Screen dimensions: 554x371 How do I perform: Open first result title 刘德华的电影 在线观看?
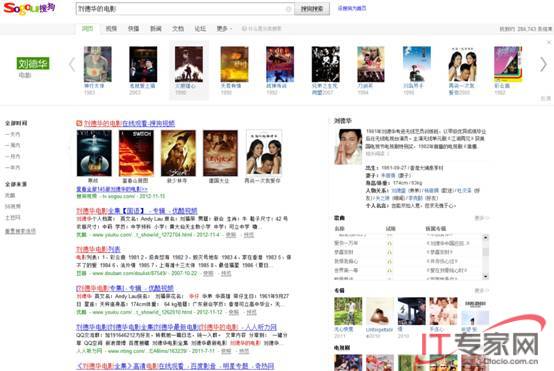tap(129, 123)
